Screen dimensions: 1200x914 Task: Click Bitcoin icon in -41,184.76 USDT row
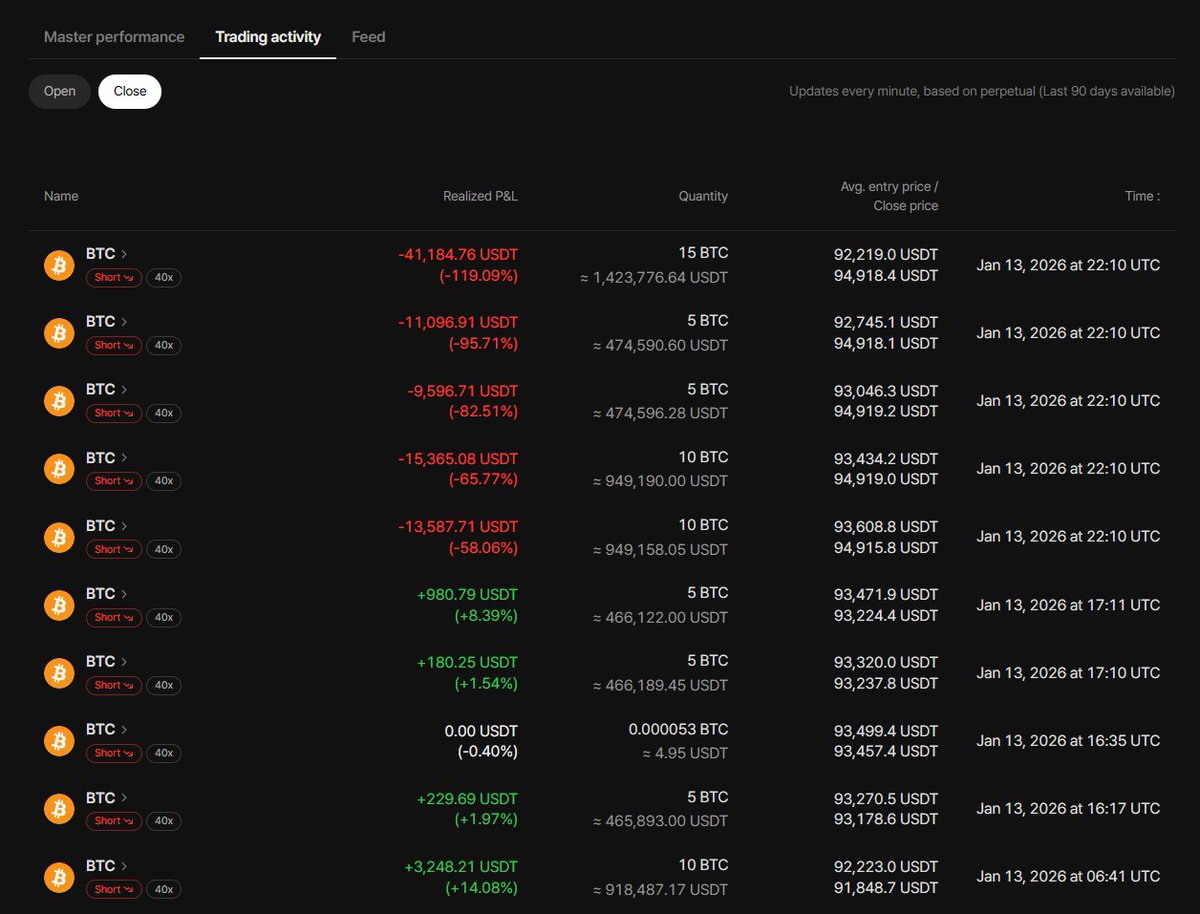(59, 265)
